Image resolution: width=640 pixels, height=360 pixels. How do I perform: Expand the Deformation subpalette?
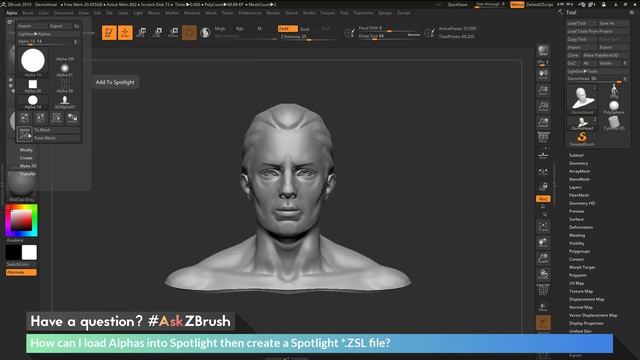click(581, 227)
